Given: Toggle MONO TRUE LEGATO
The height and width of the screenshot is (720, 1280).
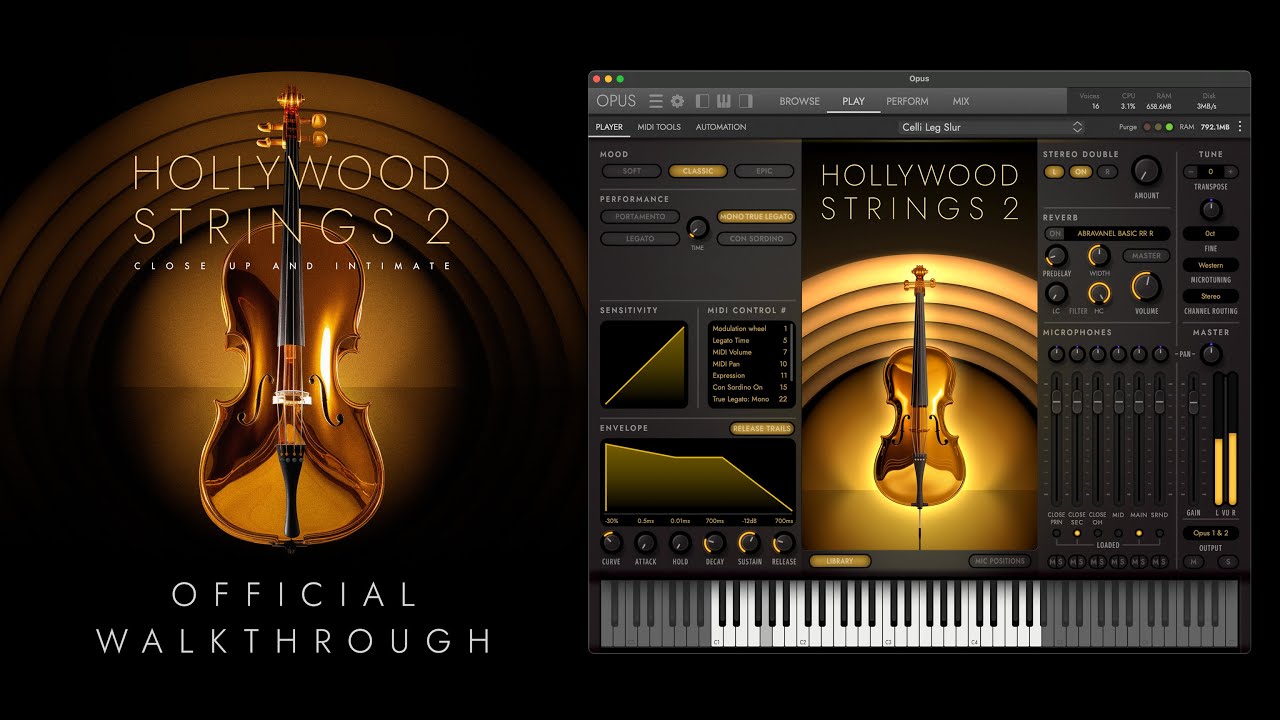Looking at the screenshot, I should coord(756,217).
